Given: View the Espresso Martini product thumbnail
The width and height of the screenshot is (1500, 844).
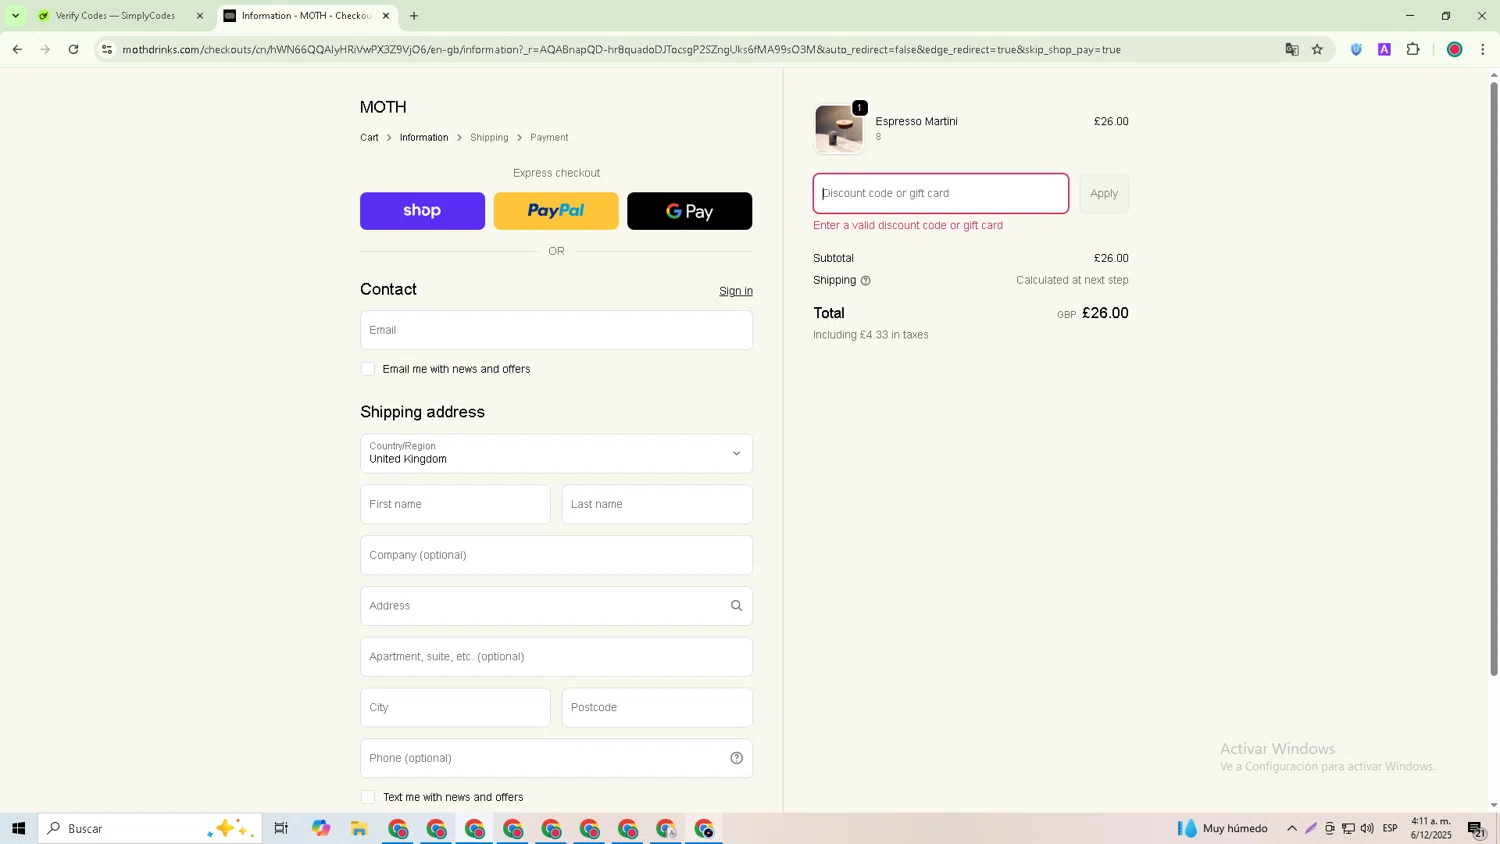Looking at the screenshot, I should click(838, 129).
